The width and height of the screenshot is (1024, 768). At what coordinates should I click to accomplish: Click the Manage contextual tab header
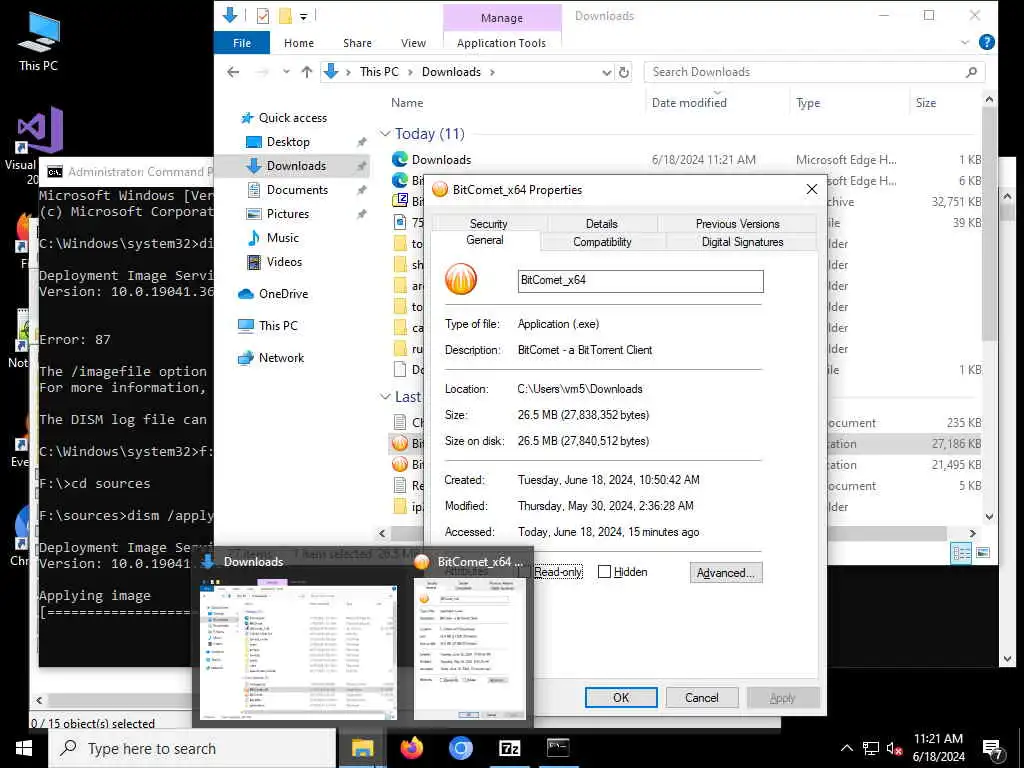(x=502, y=18)
